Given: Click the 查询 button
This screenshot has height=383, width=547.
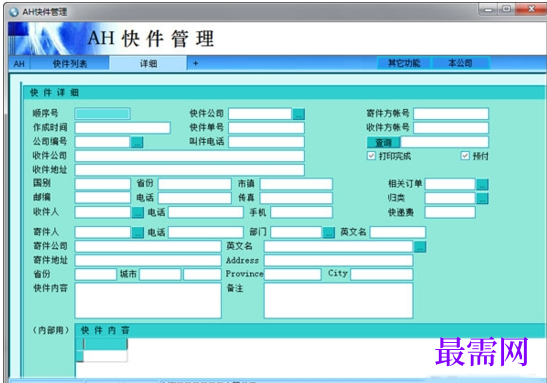Looking at the screenshot, I should click(383, 142).
